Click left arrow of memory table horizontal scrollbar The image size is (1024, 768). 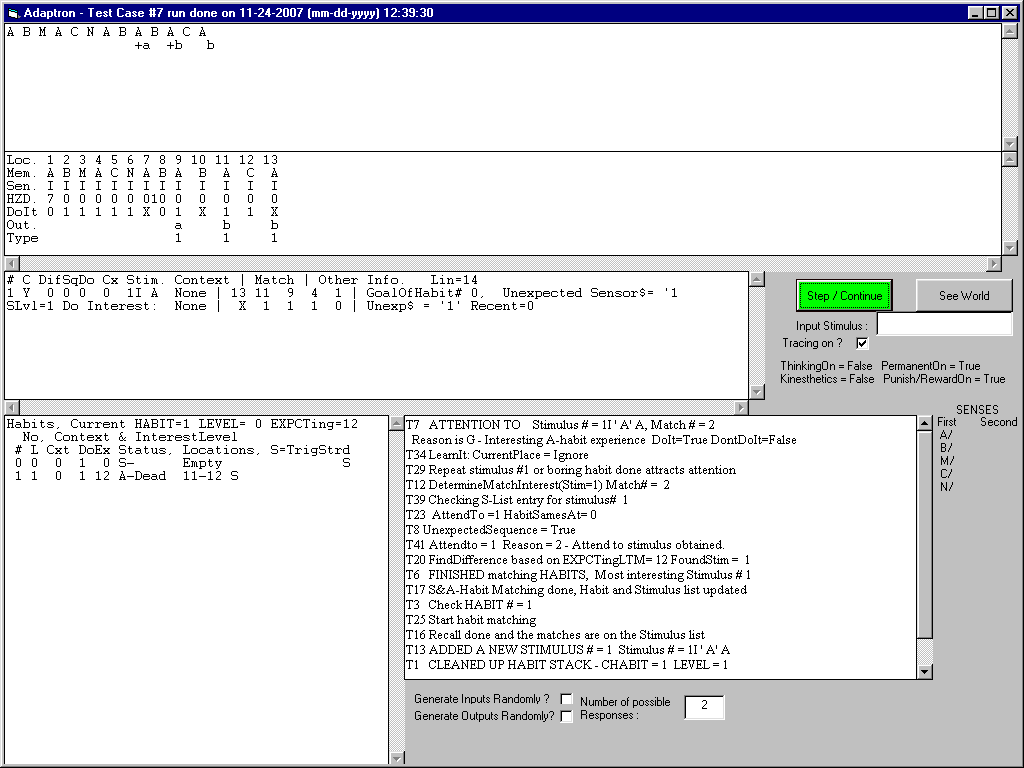tap(12, 263)
